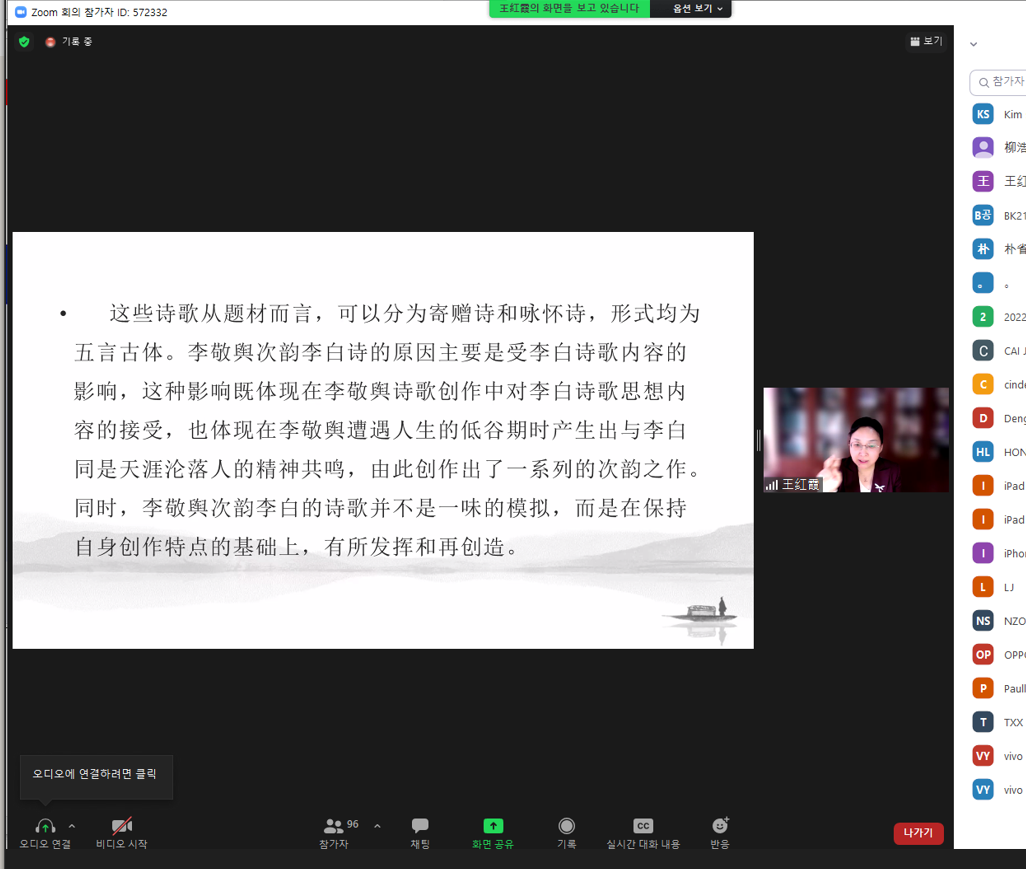Click the green share screen icon
The image size is (1026, 869).
[x=493, y=826]
